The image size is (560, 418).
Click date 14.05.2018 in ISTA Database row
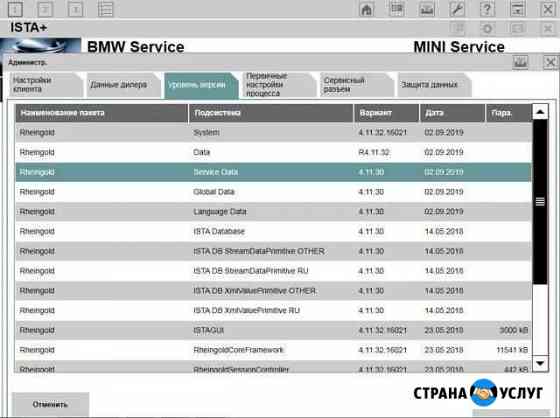point(444,232)
